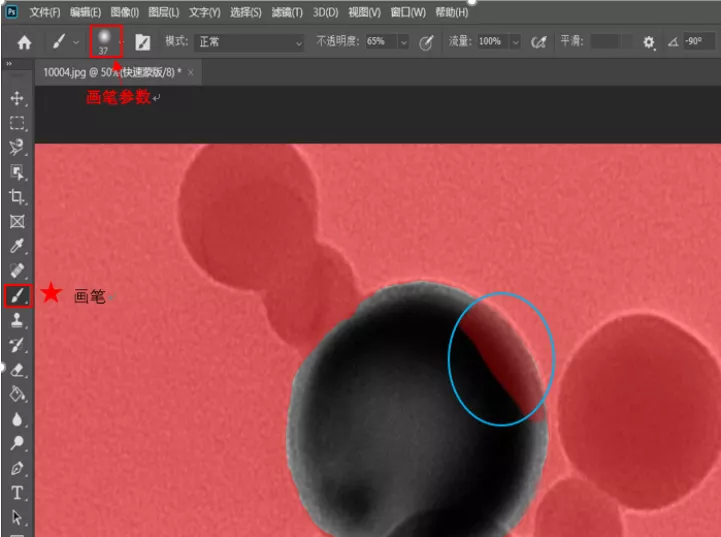Click the Photoshop app logo
The image size is (721, 537).
[11, 12]
